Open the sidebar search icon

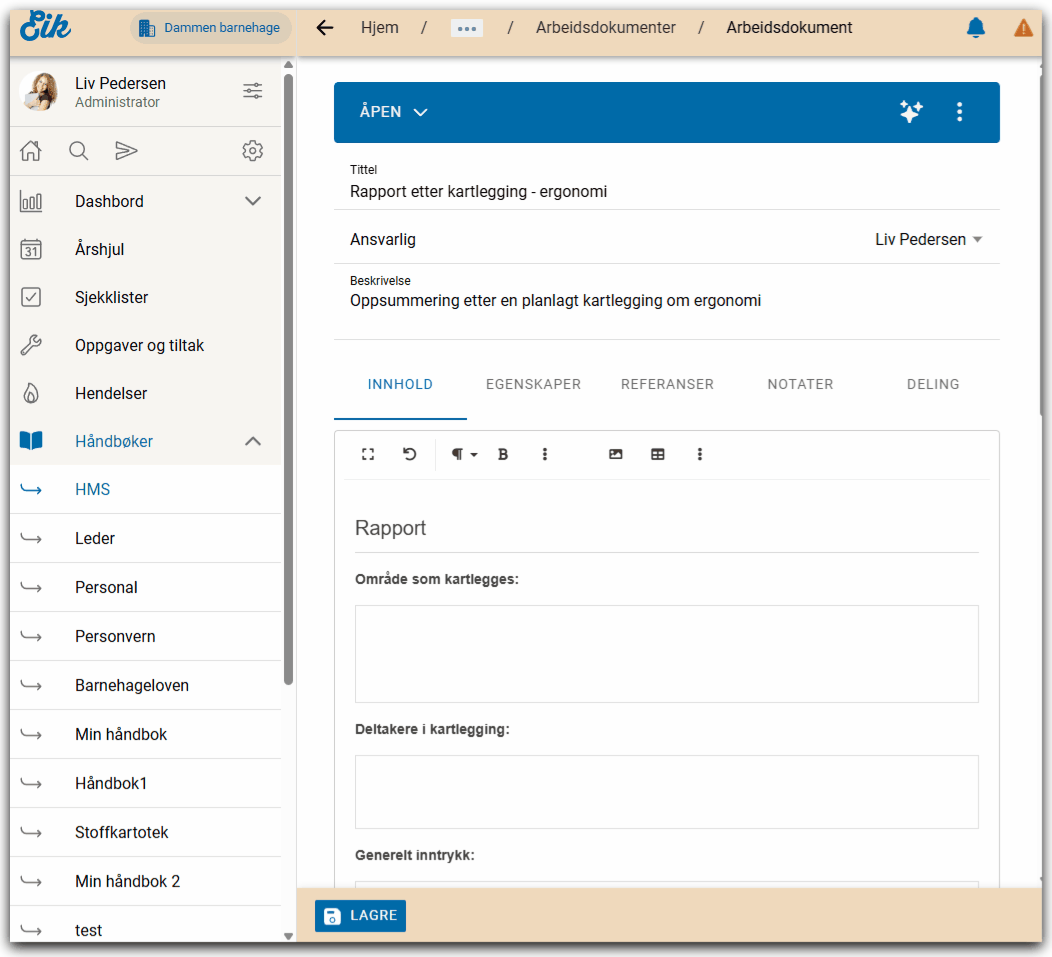(x=79, y=151)
